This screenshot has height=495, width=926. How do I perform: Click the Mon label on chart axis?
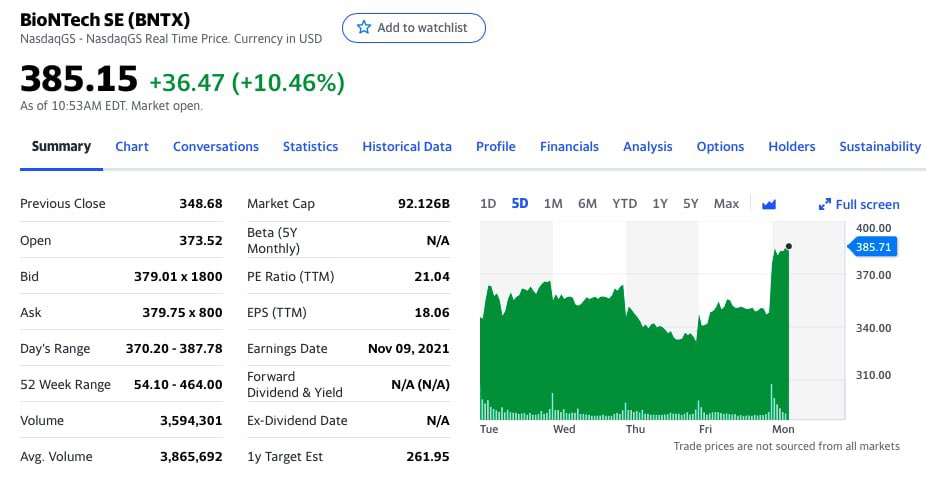783,429
